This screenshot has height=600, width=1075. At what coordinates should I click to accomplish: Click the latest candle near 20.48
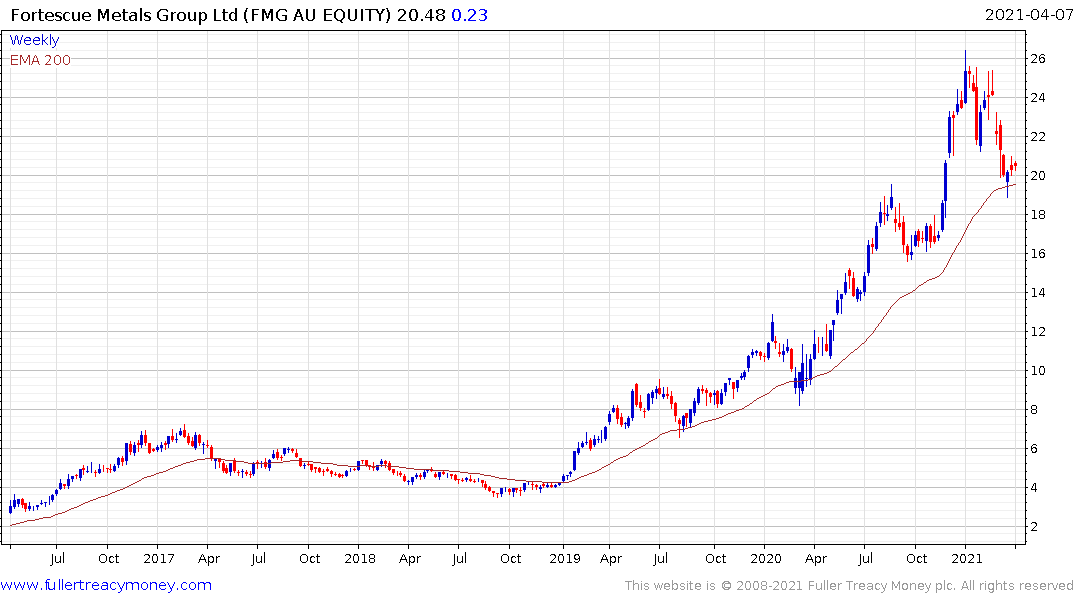click(1015, 166)
